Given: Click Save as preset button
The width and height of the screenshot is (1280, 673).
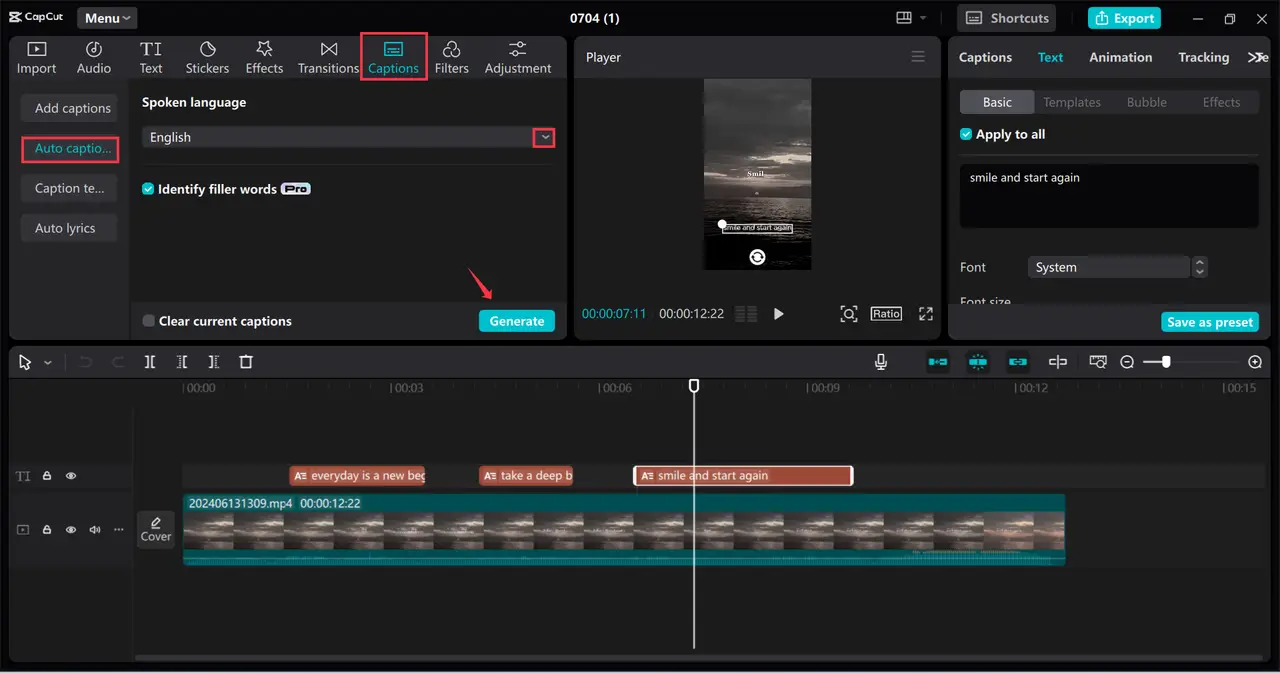Looking at the screenshot, I should tap(1210, 322).
